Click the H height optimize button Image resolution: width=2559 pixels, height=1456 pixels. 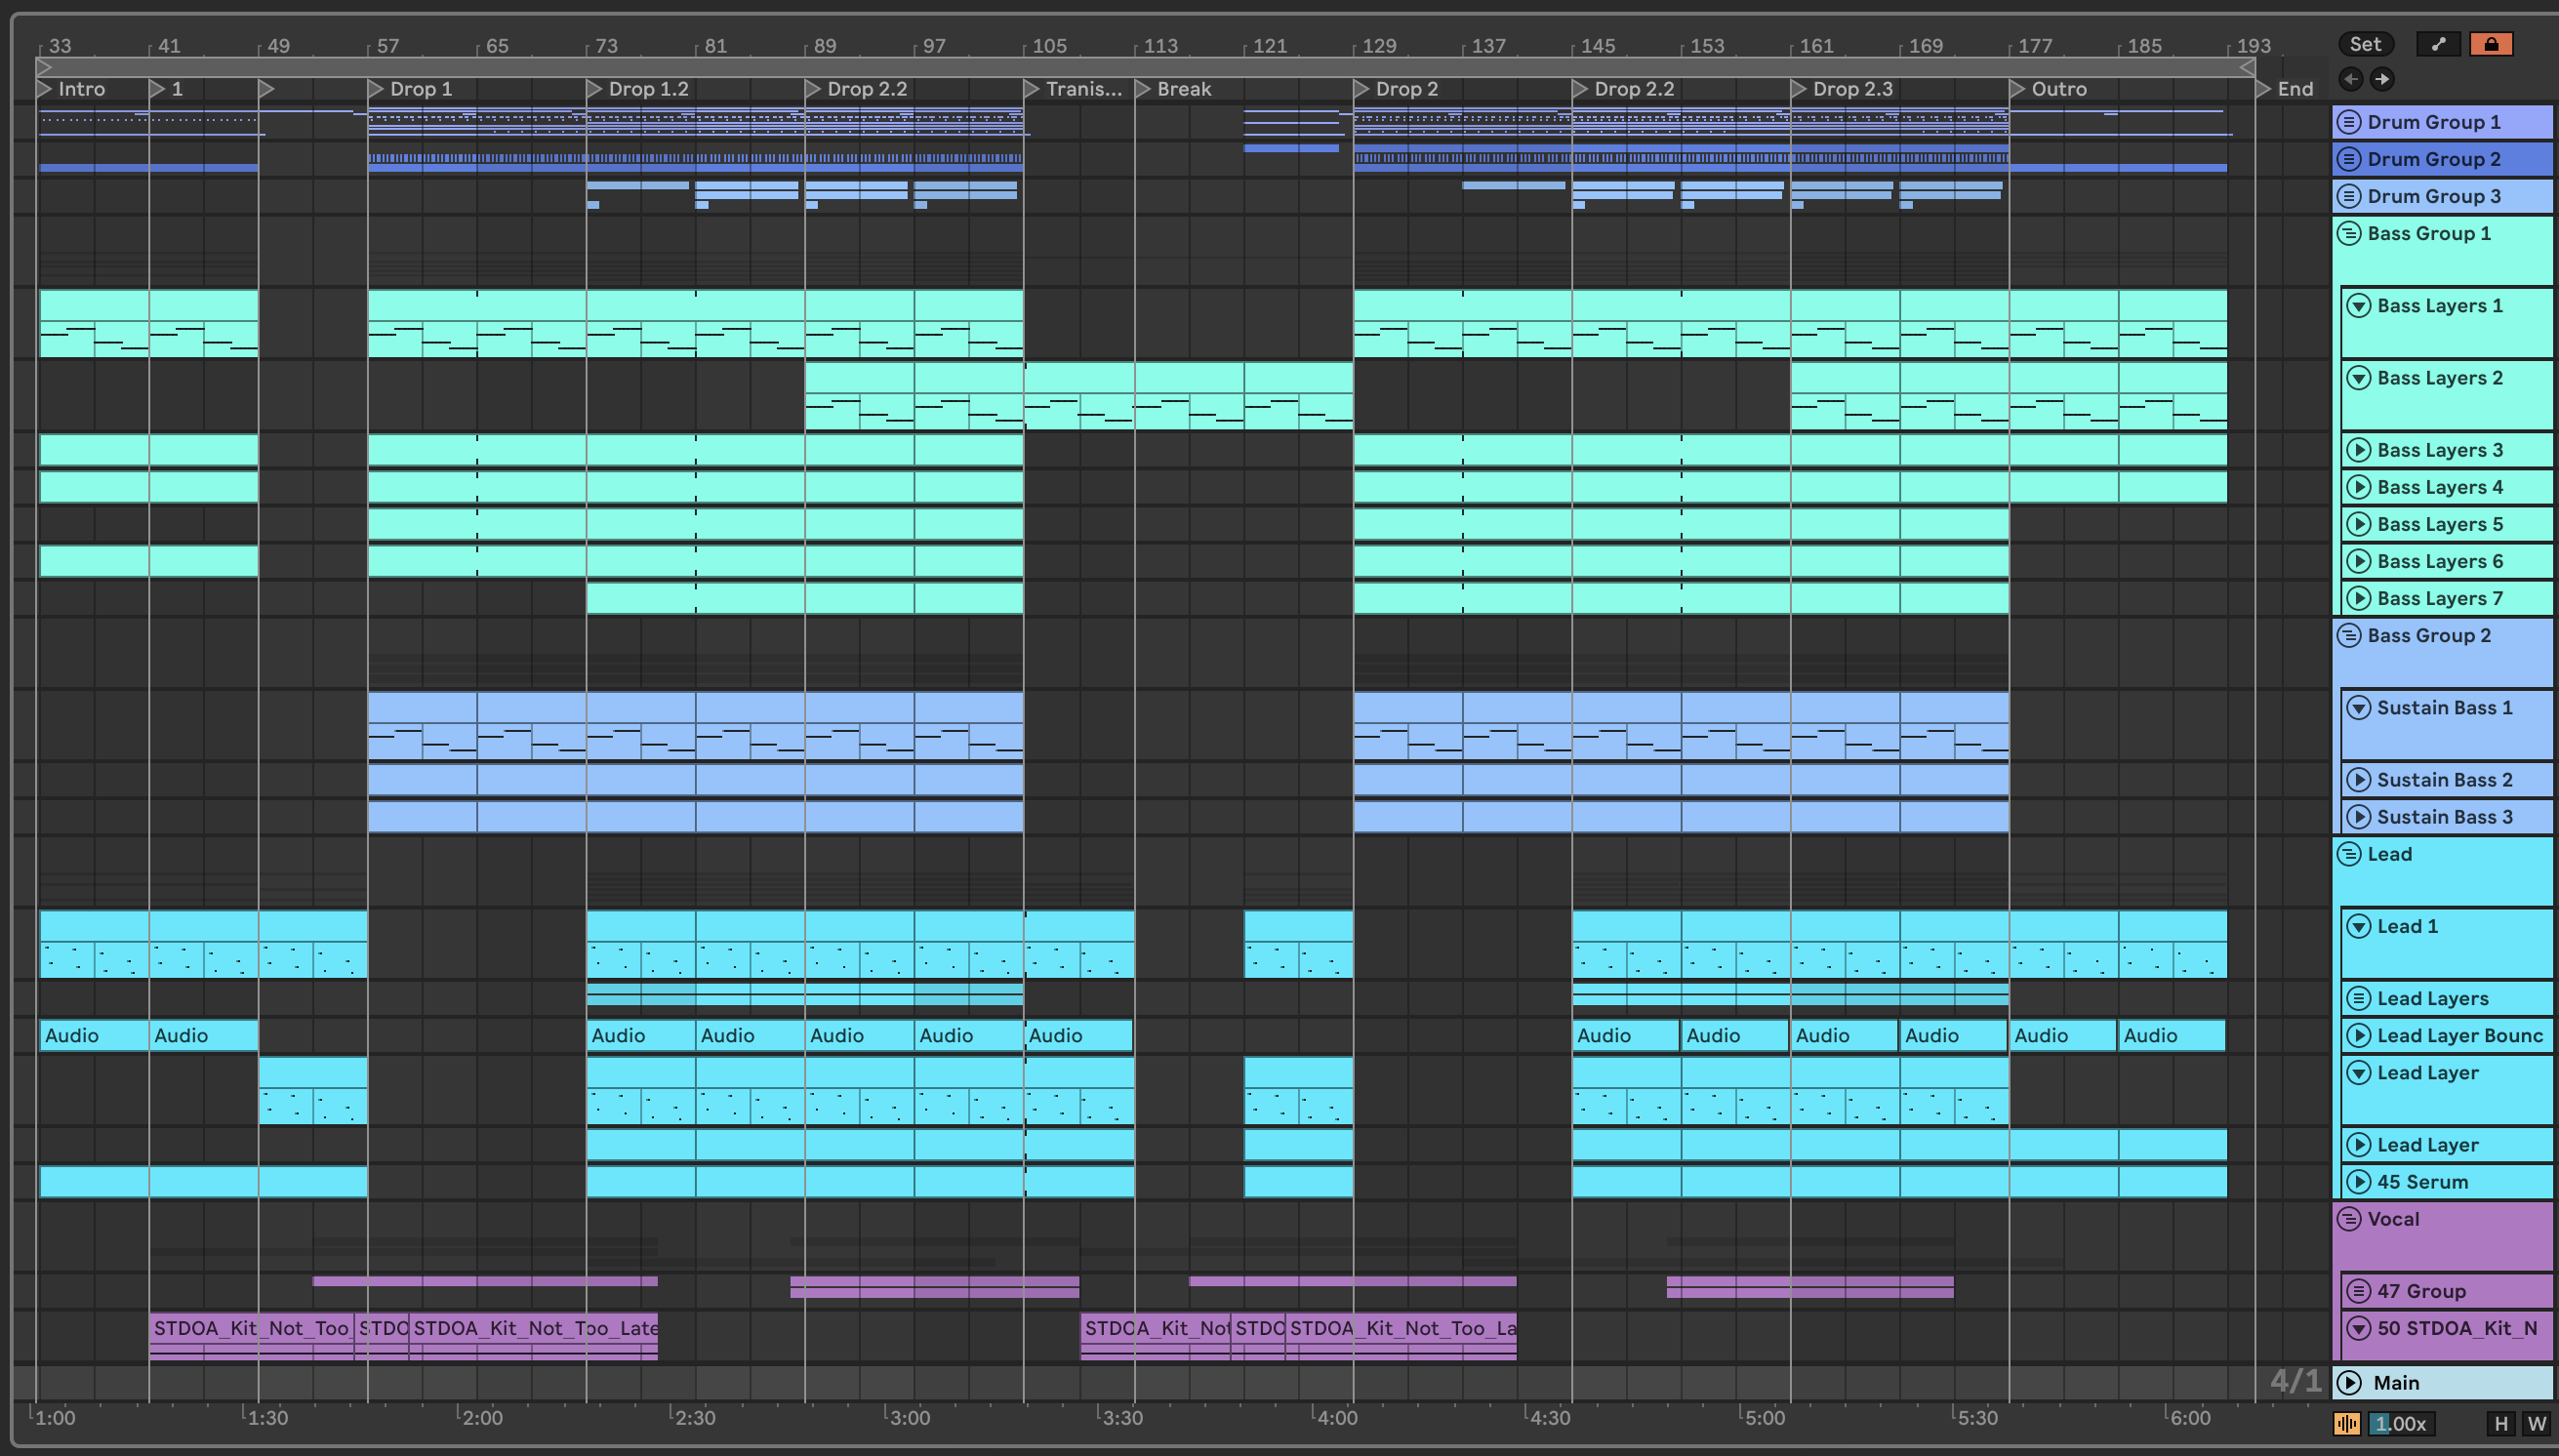click(x=2500, y=1423)
